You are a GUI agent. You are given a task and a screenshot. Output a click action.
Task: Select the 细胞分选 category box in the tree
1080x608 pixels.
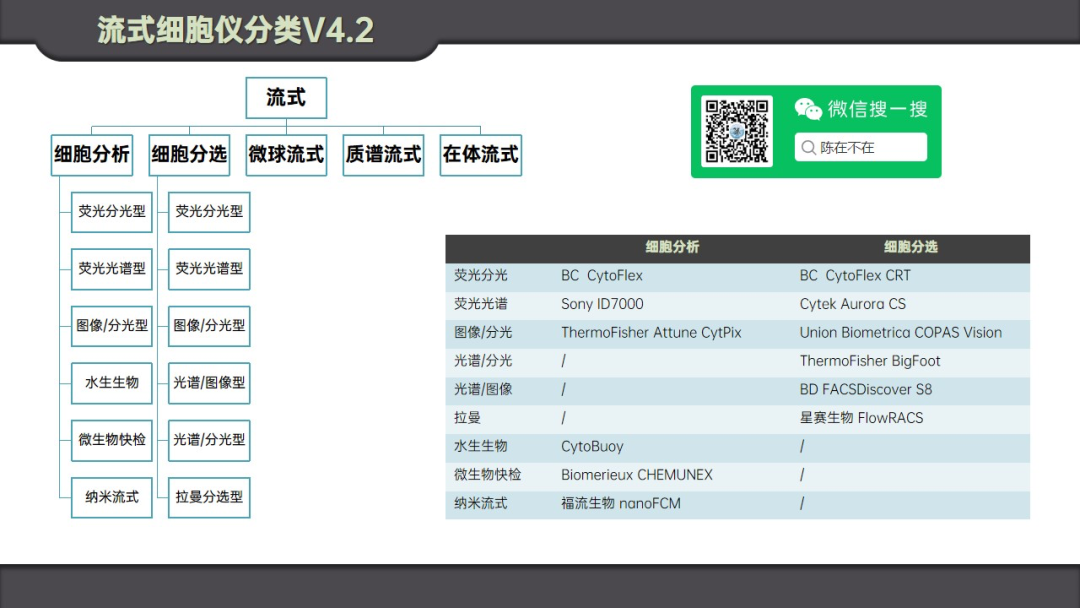click(x=189, y=155)
